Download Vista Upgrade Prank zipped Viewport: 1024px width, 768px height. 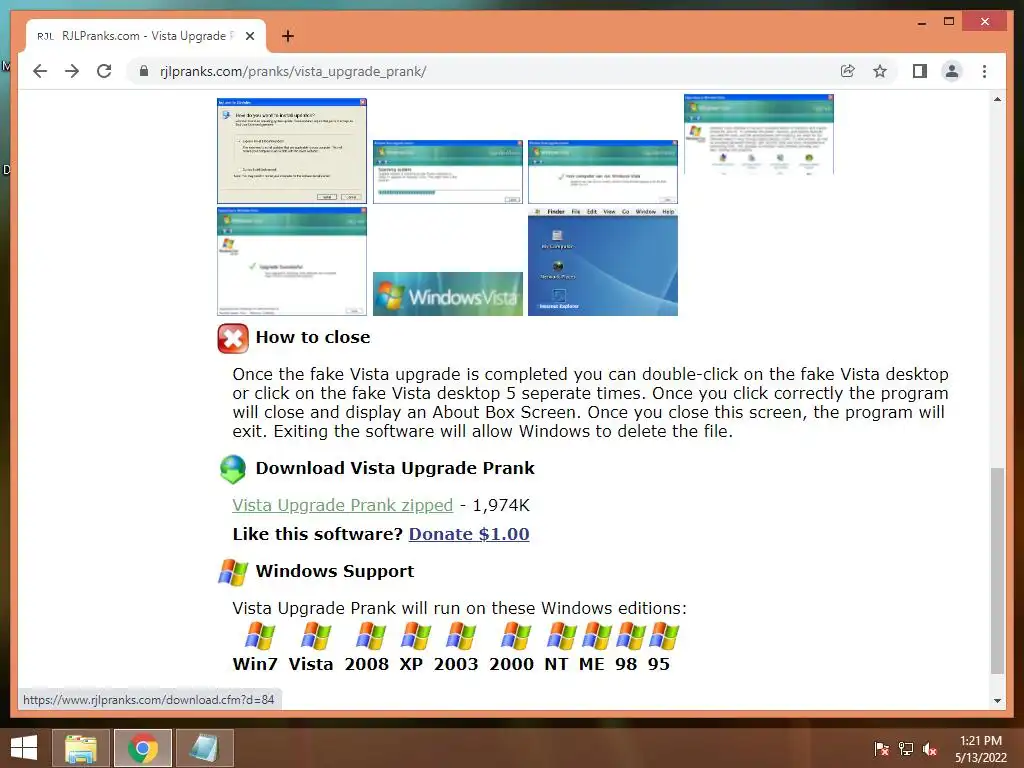[342, 505]
